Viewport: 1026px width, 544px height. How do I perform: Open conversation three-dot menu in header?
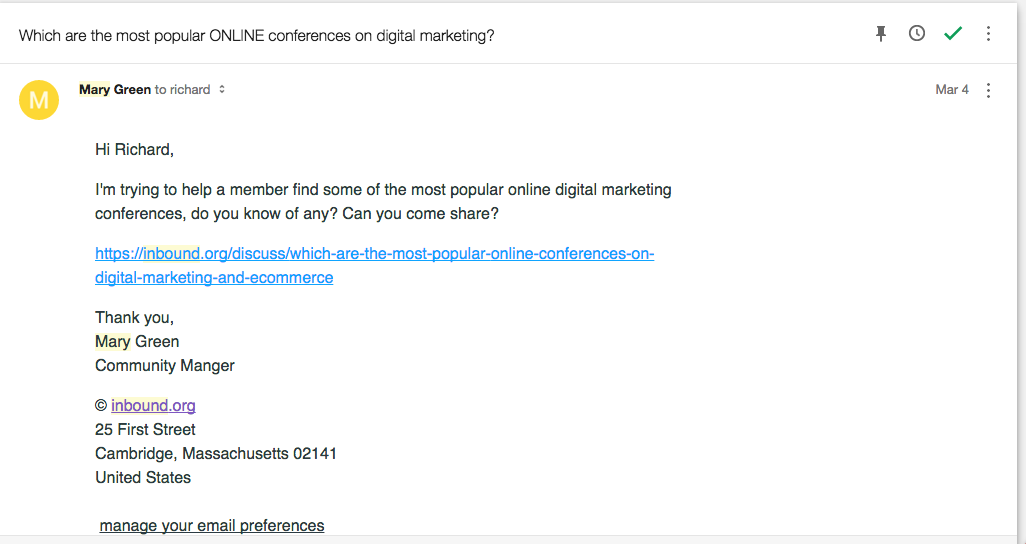[988, 33]
